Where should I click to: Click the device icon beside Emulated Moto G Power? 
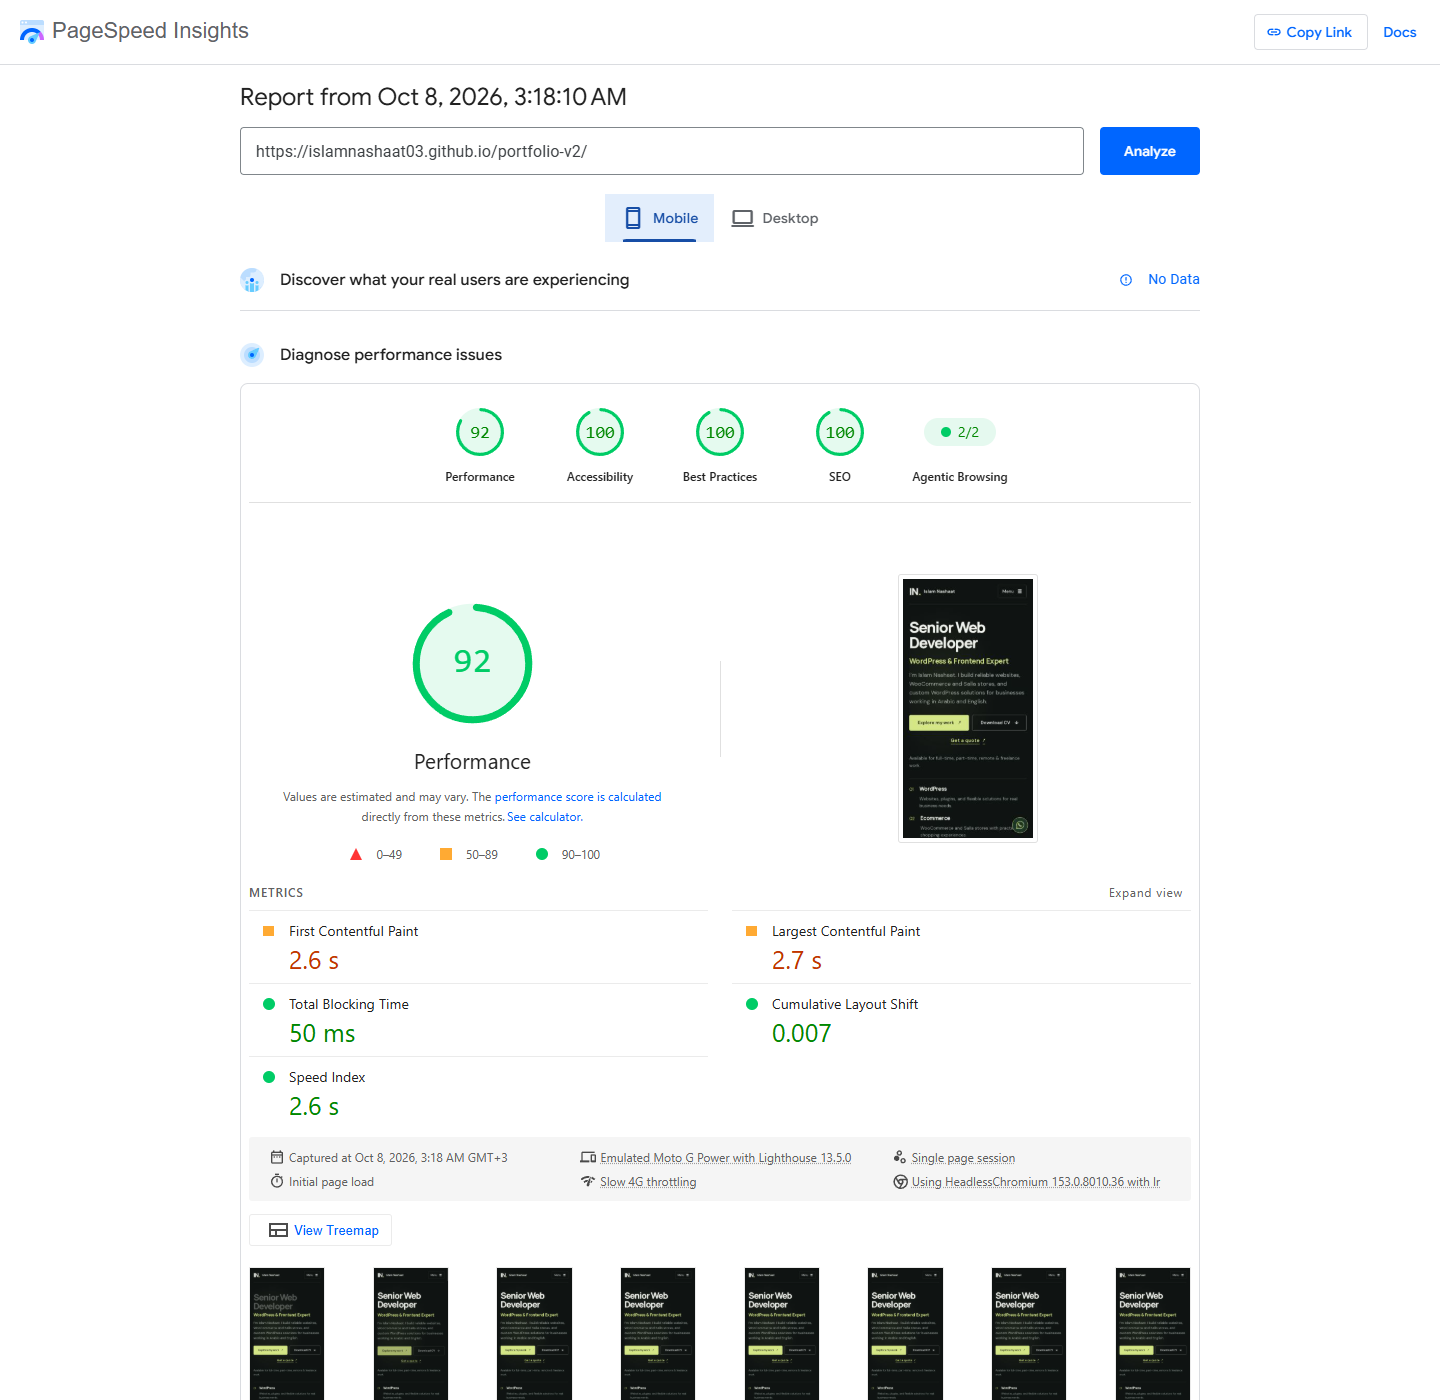pos(588,1157)
